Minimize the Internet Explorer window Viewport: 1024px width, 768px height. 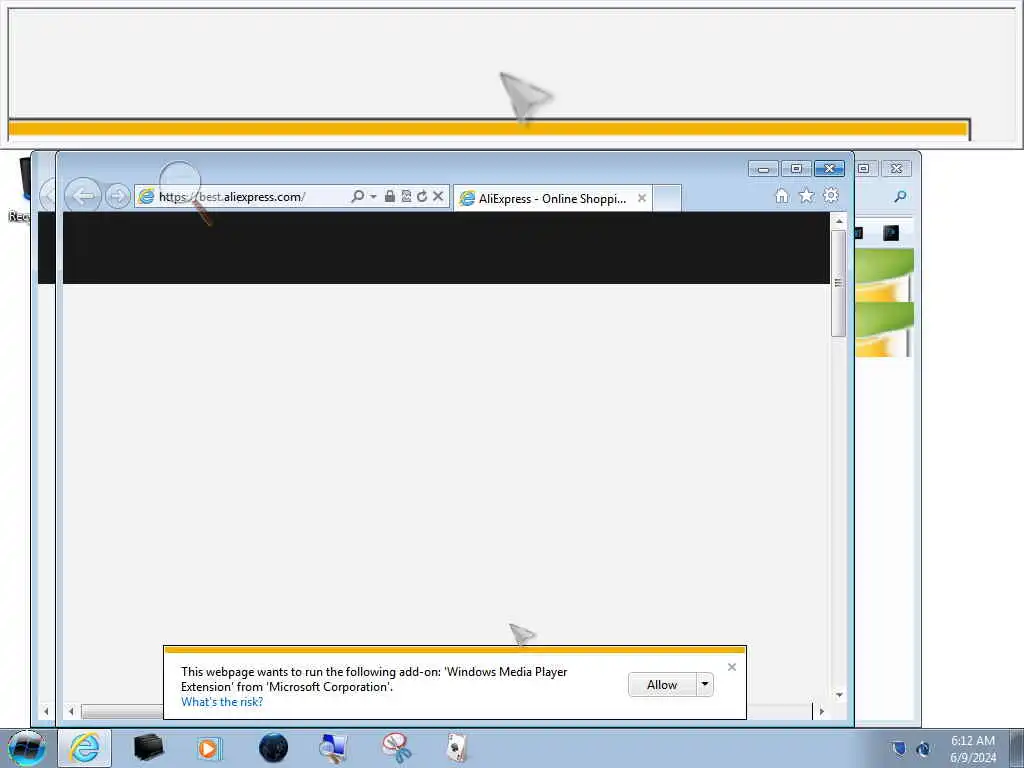point(763,169)
